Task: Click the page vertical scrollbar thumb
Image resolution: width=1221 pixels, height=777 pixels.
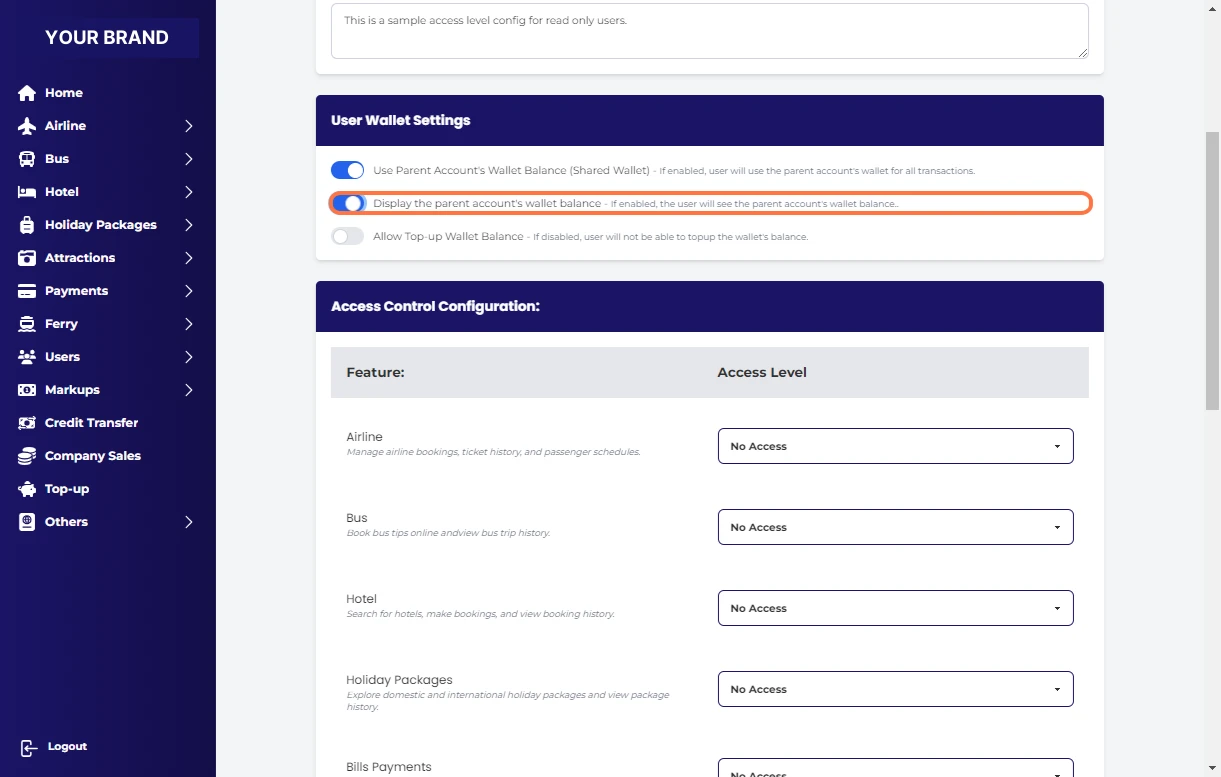Action: (x=1212, y=270)
